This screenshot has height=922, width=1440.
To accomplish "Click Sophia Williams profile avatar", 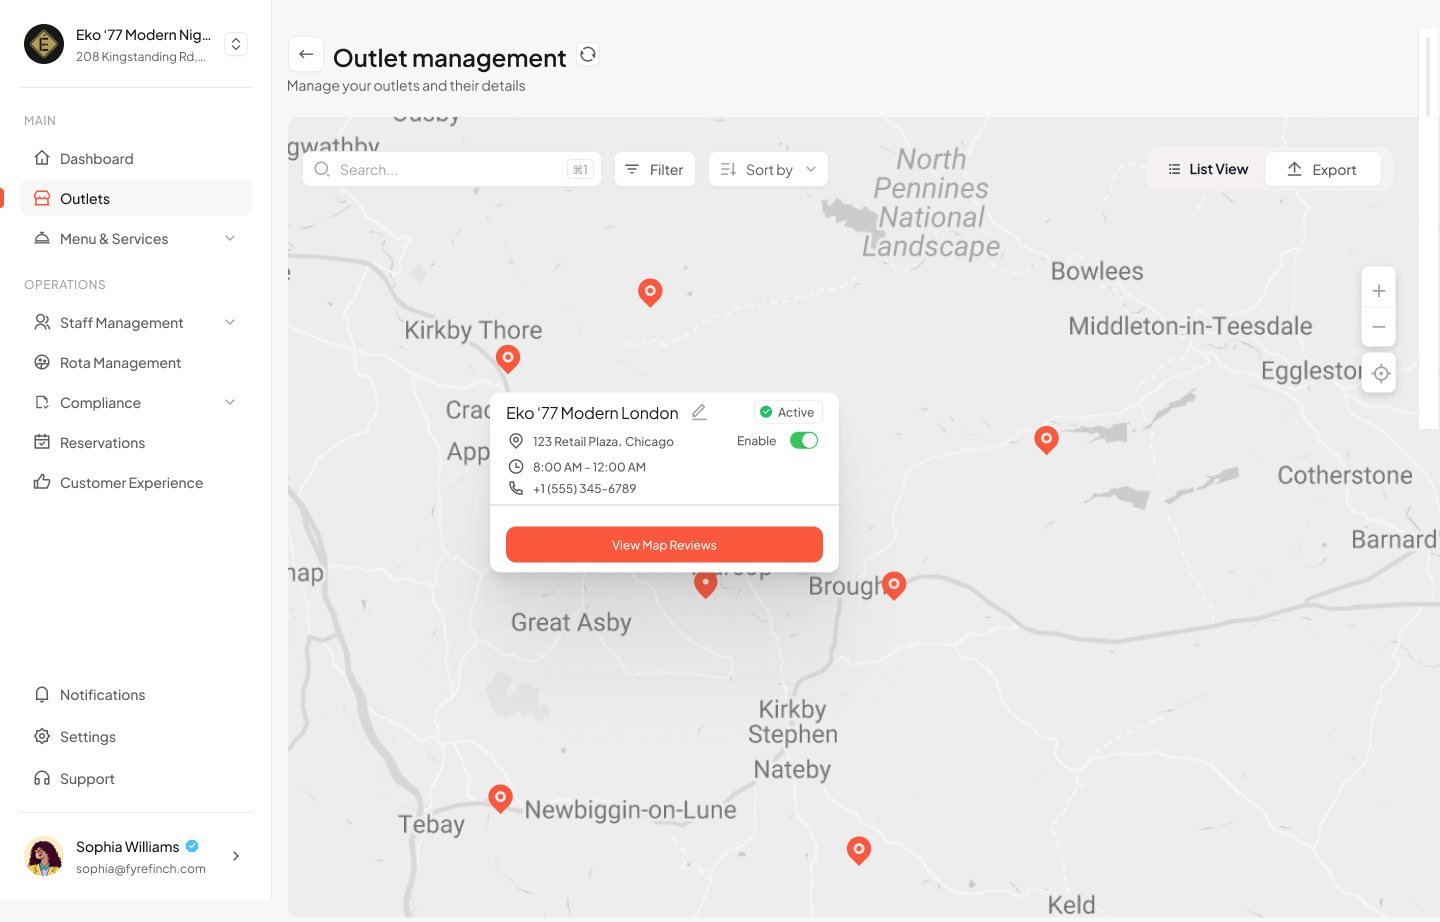I will click(44, 856).
